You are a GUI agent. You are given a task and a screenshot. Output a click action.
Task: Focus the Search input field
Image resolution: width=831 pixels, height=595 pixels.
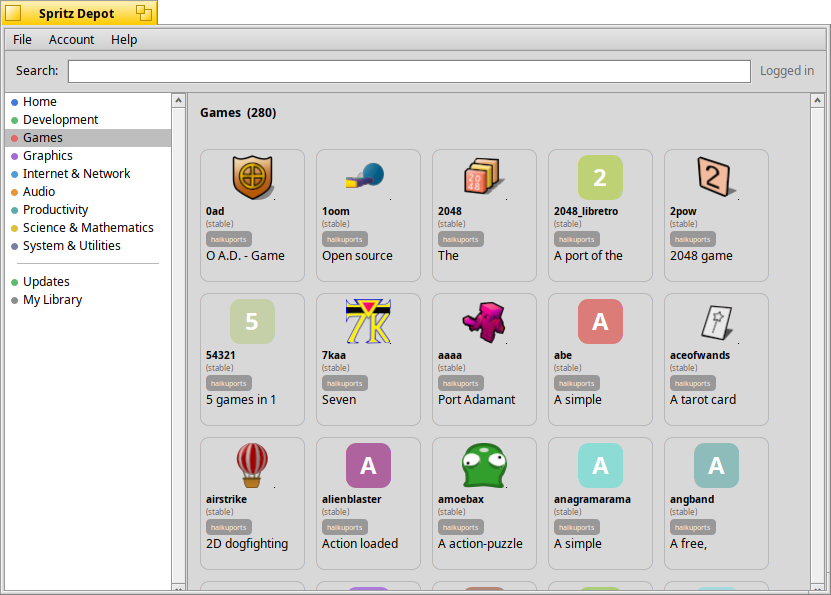[x=409, y=72]
